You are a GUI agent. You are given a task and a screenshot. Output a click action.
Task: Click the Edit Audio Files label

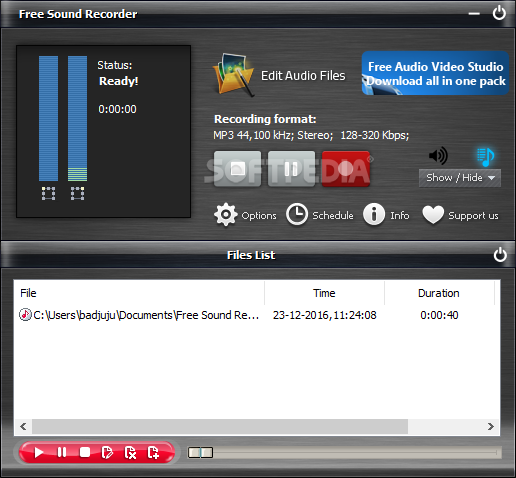pyautogui.click(x=303, y=76)
